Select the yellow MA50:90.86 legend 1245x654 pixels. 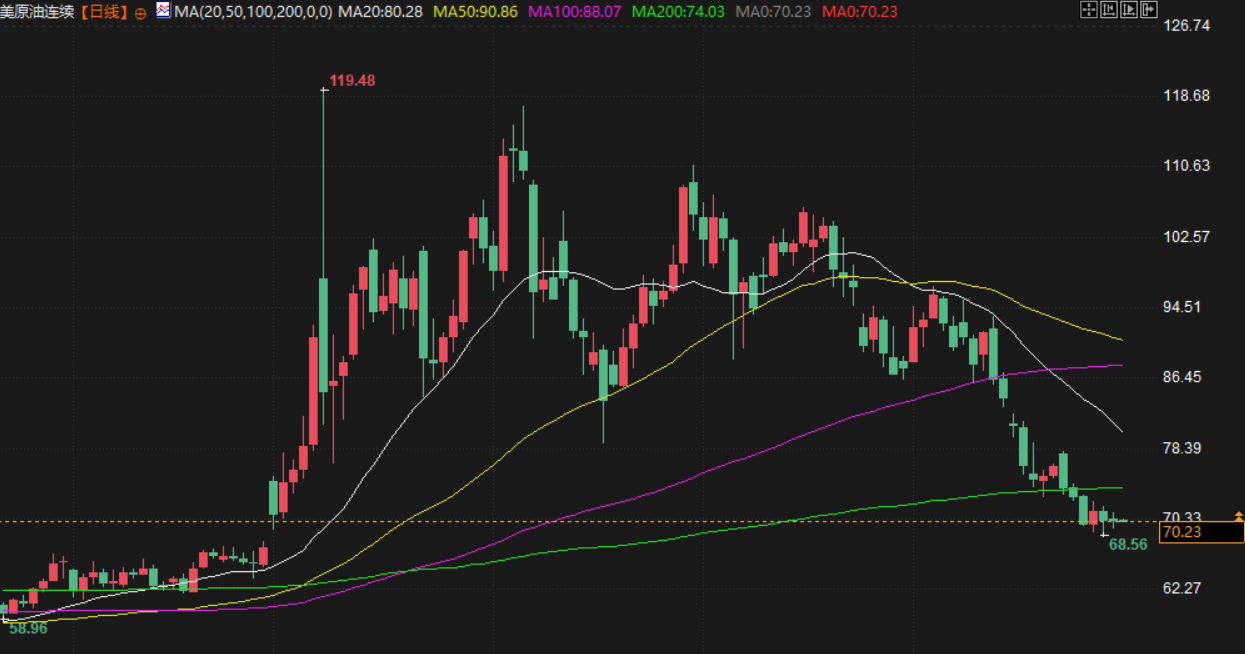coord(476,12)
